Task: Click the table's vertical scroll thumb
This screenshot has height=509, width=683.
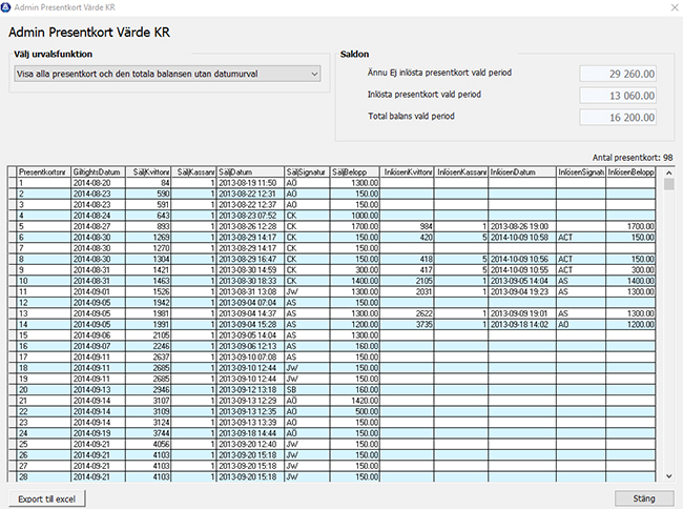Action: 669,185
